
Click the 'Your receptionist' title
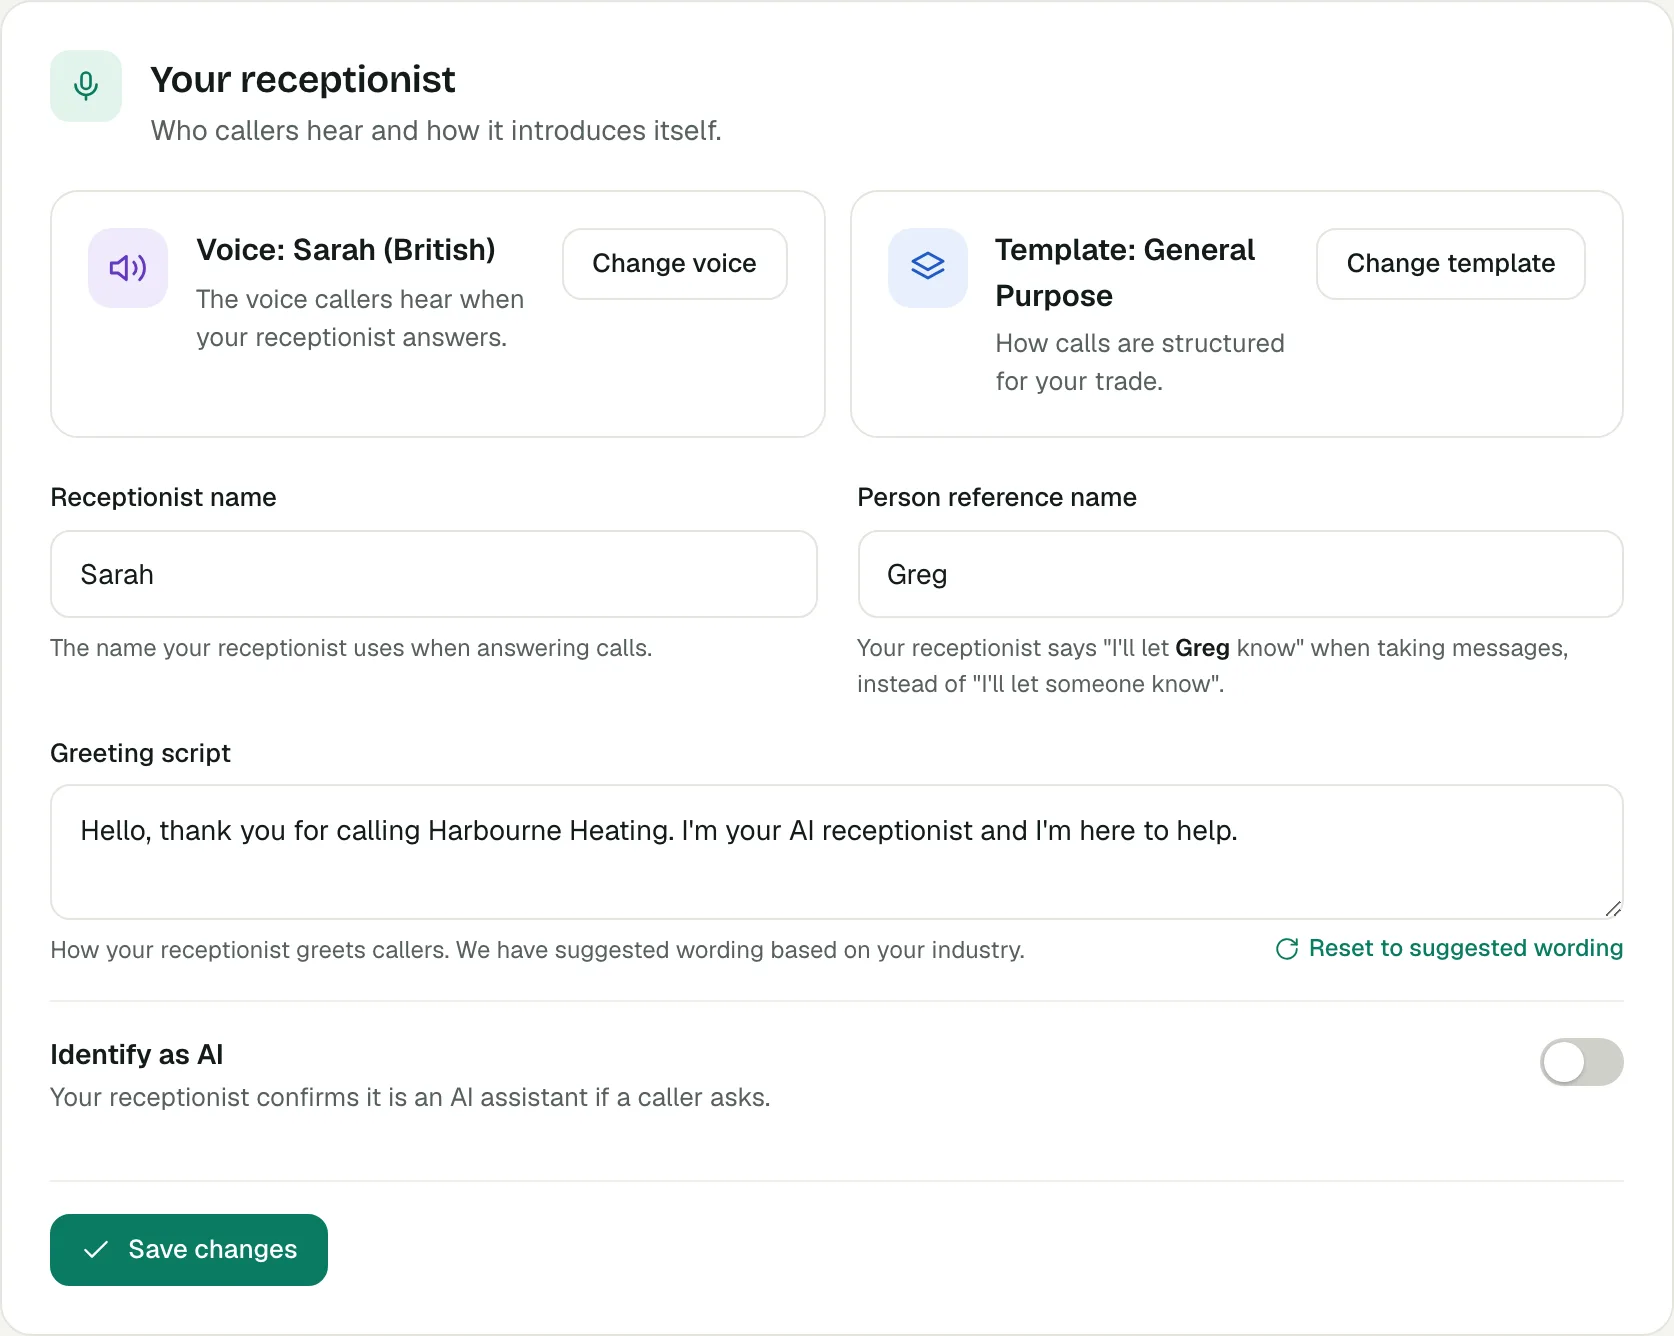(x=303, y=80)
